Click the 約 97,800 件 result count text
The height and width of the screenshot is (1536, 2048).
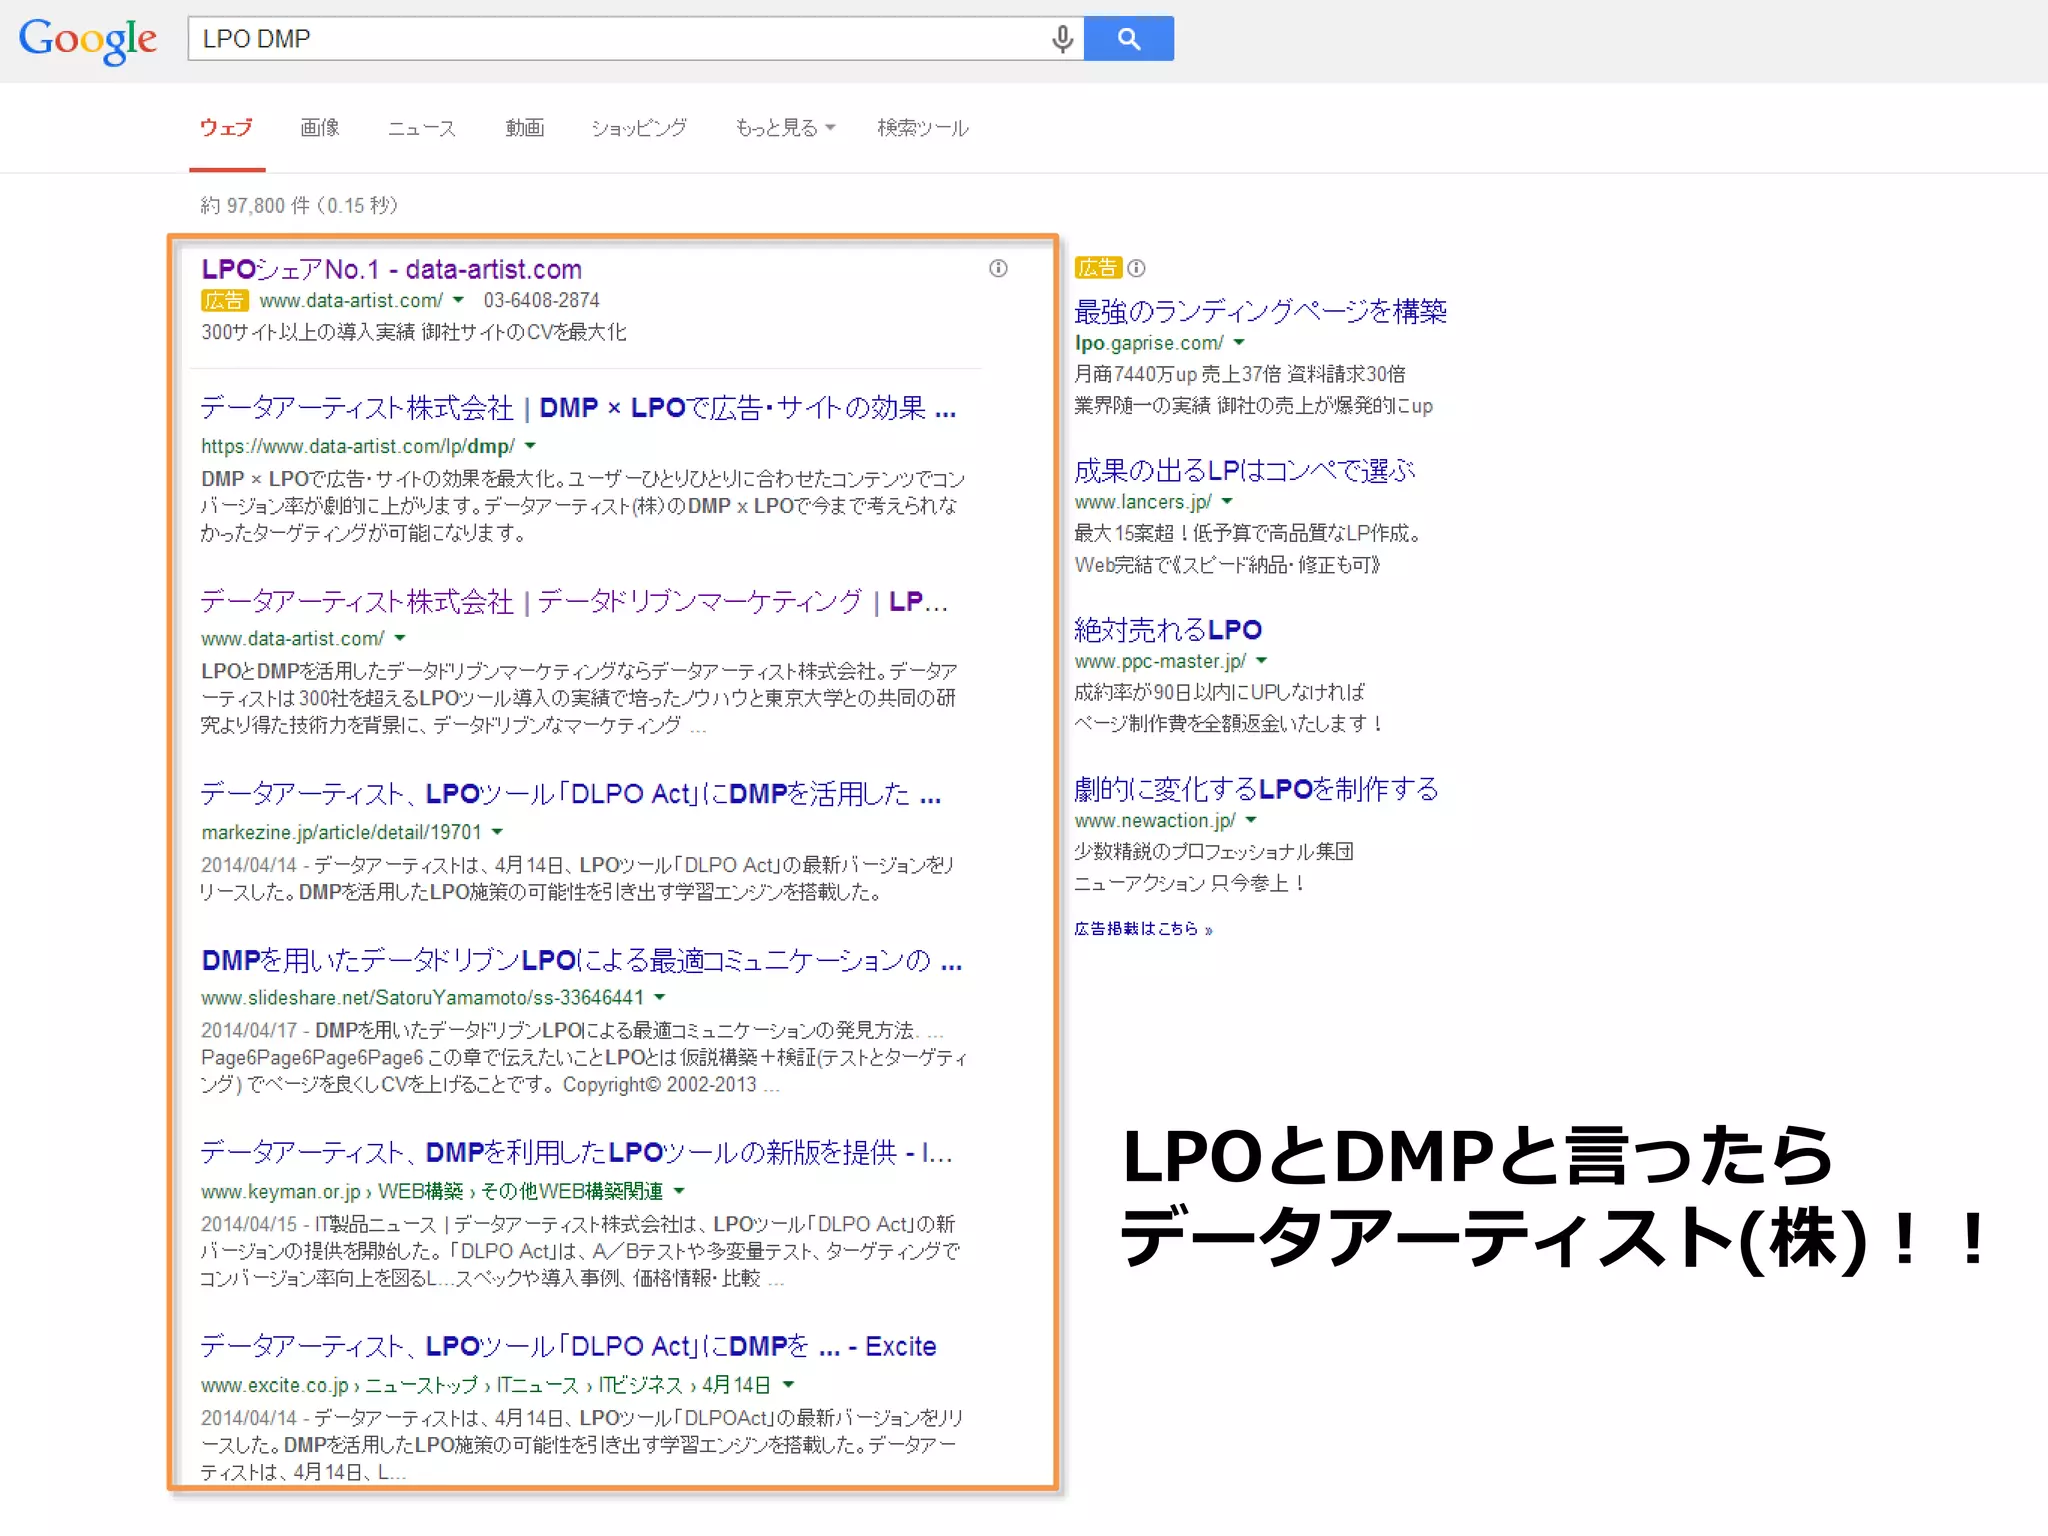coord(299,206)
